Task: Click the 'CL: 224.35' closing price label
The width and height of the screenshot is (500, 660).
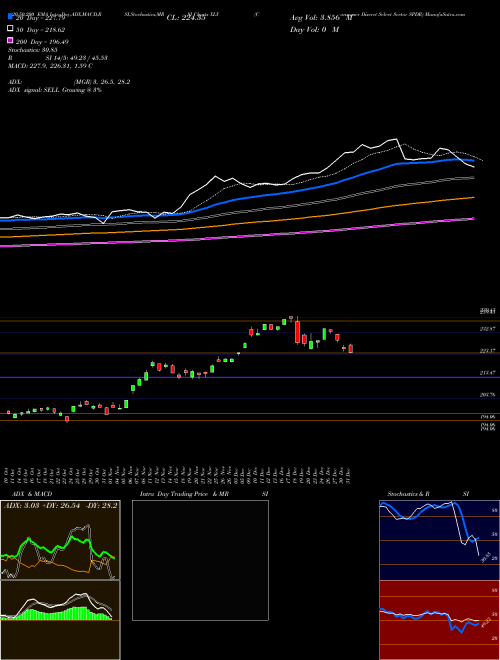Action: tap(186, 18)
